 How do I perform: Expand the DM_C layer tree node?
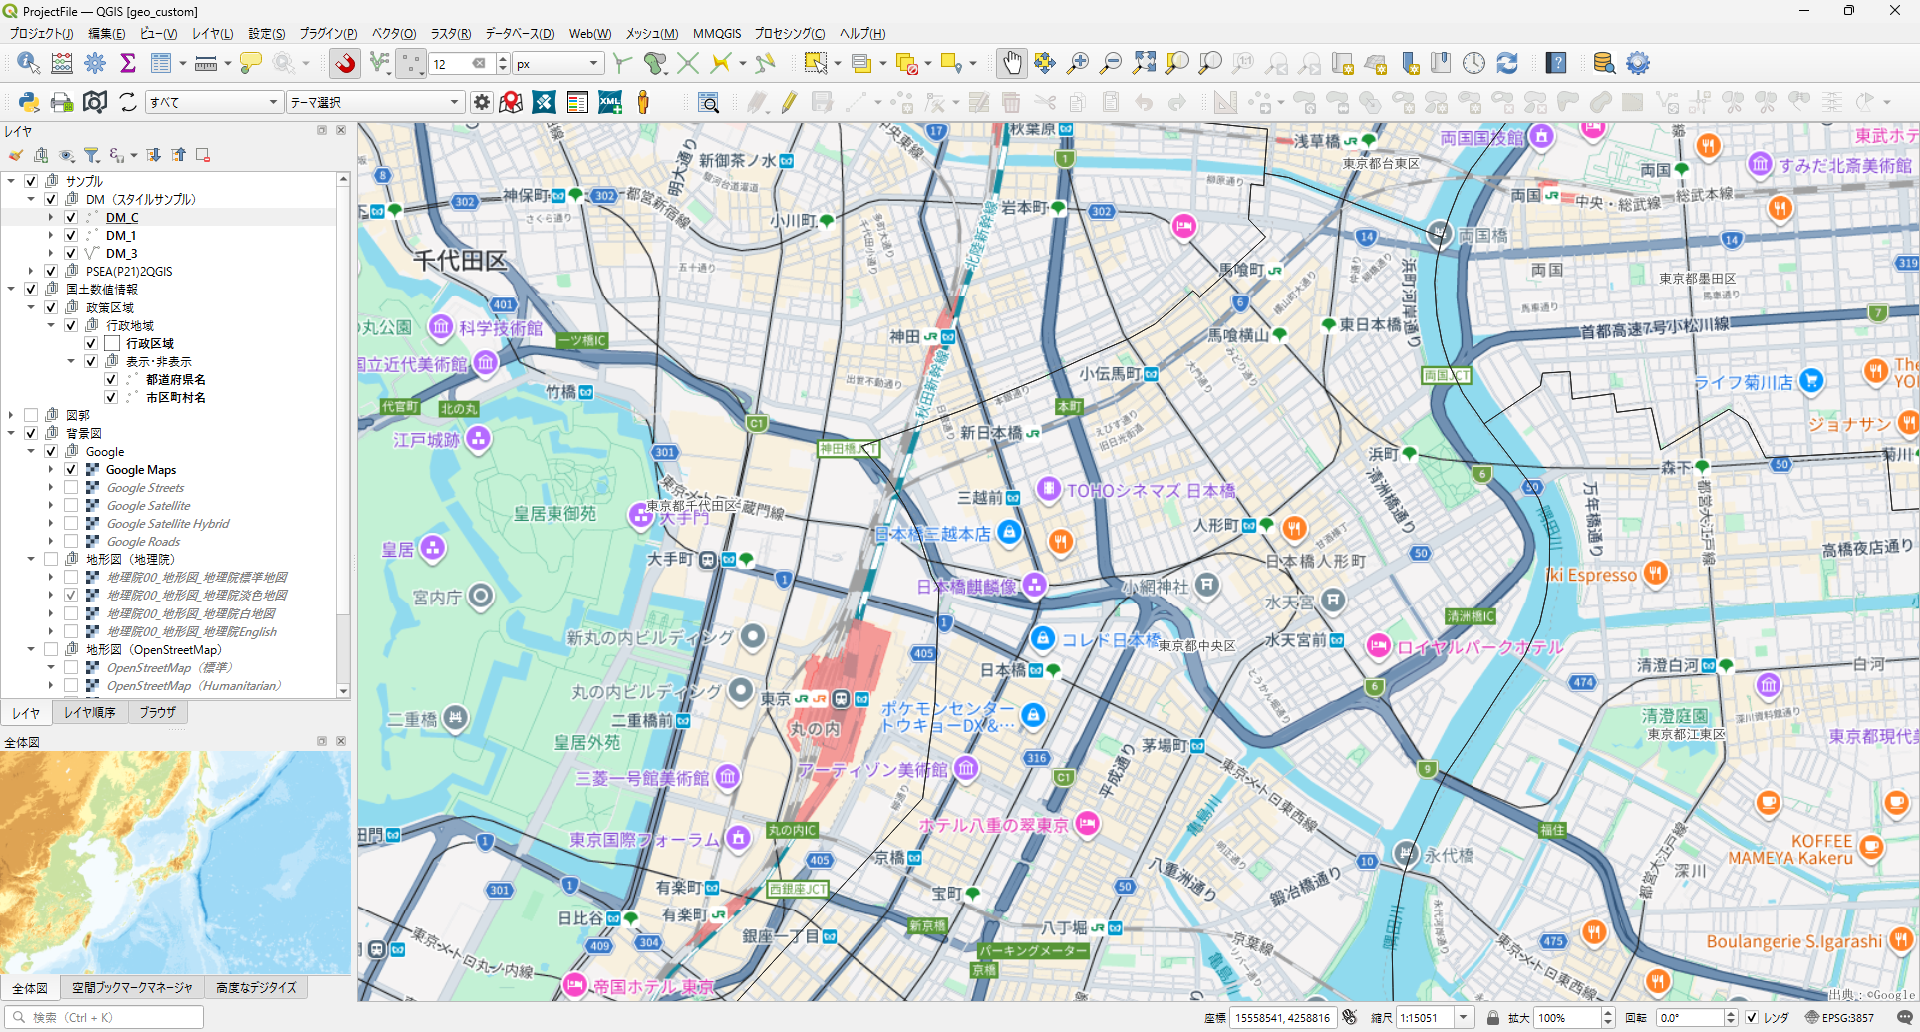pos(51,217)
